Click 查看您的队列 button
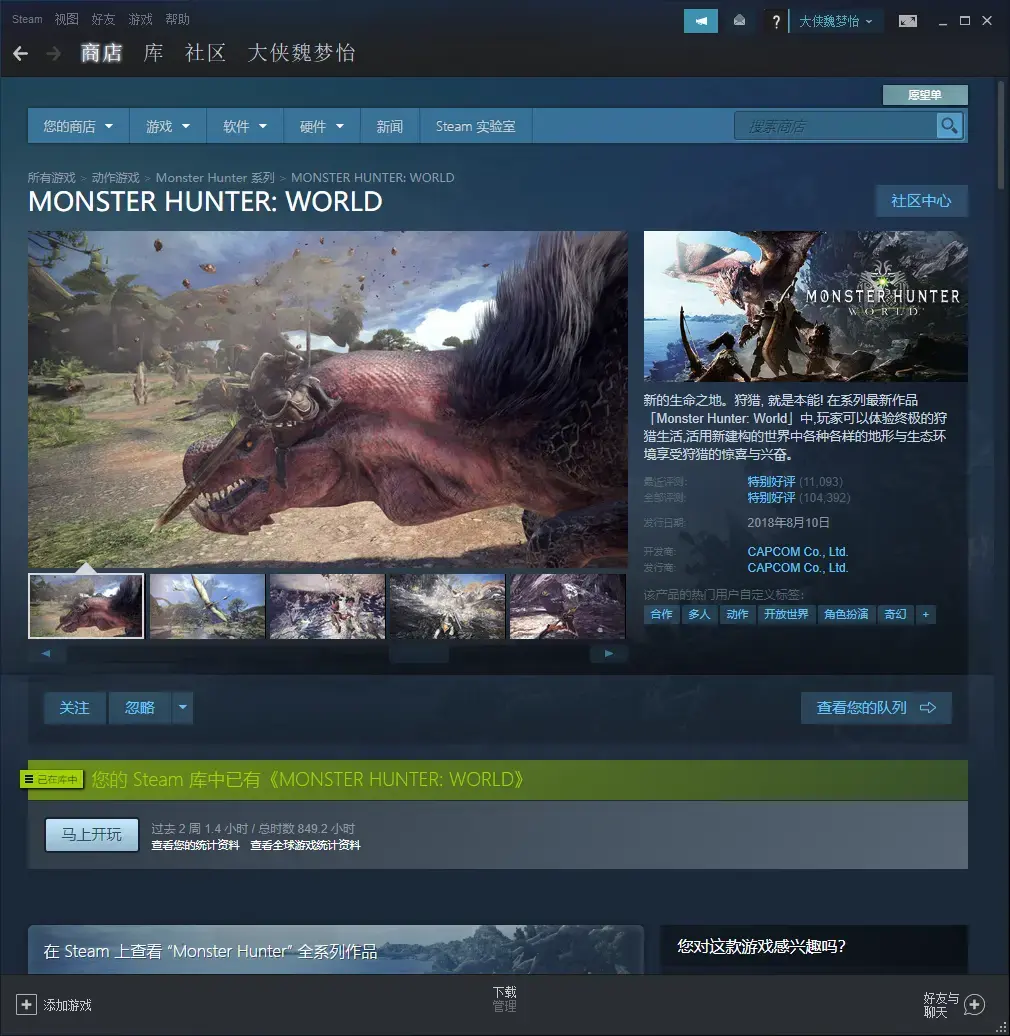The height and width of the screenshot is (1036, 1010). pyautogui.click(x=876, y=708)
